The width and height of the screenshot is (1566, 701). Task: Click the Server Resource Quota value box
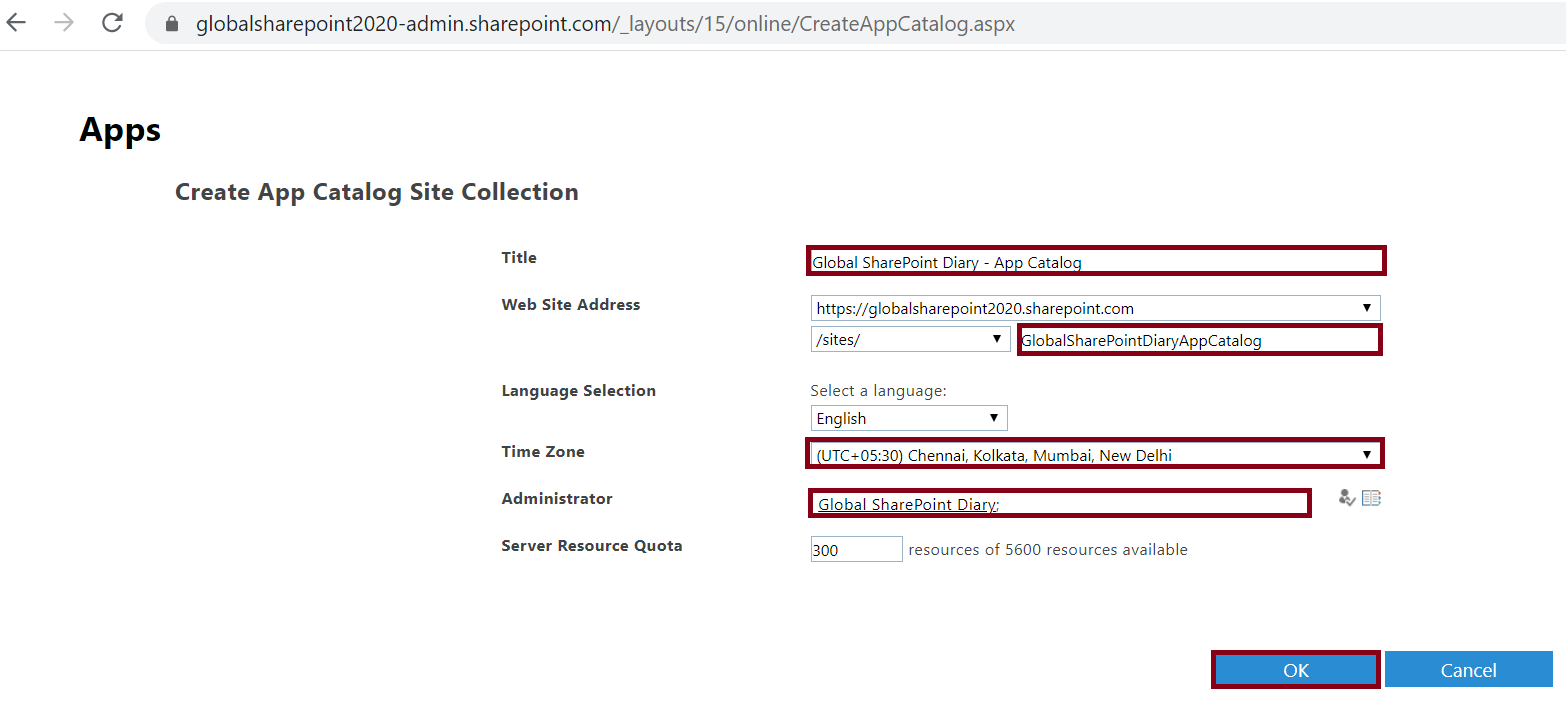click(855, 549)
